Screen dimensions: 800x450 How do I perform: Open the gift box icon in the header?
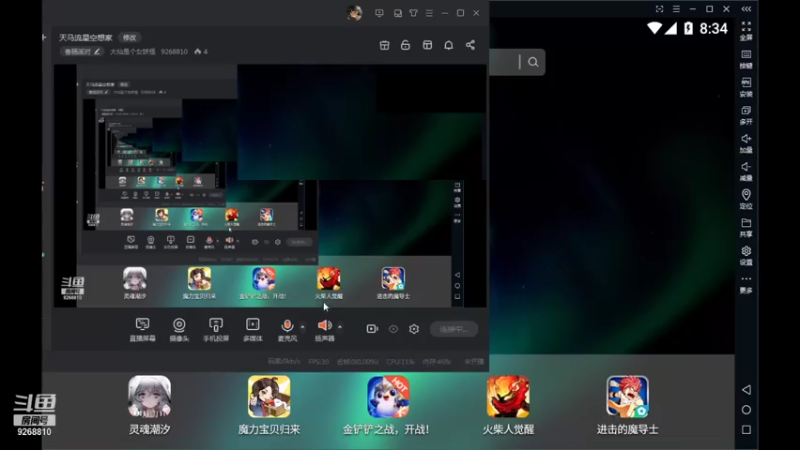tap(385, 45)
